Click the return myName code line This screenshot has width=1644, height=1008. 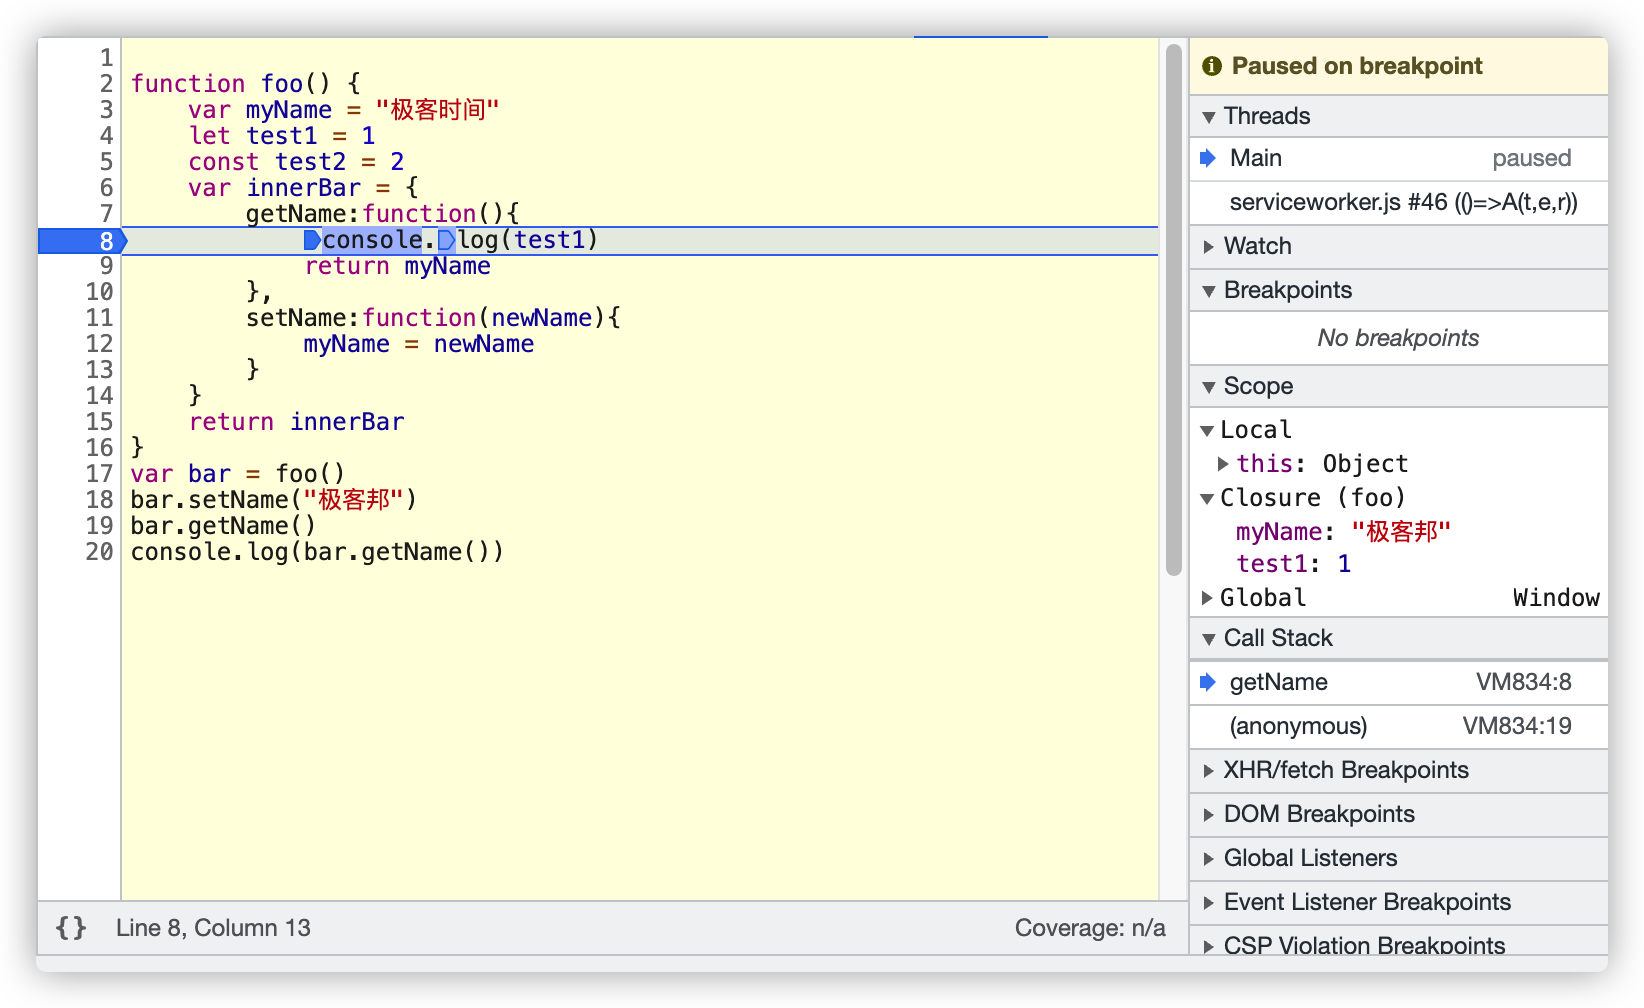pyautogui.click(x=397, y=266)
